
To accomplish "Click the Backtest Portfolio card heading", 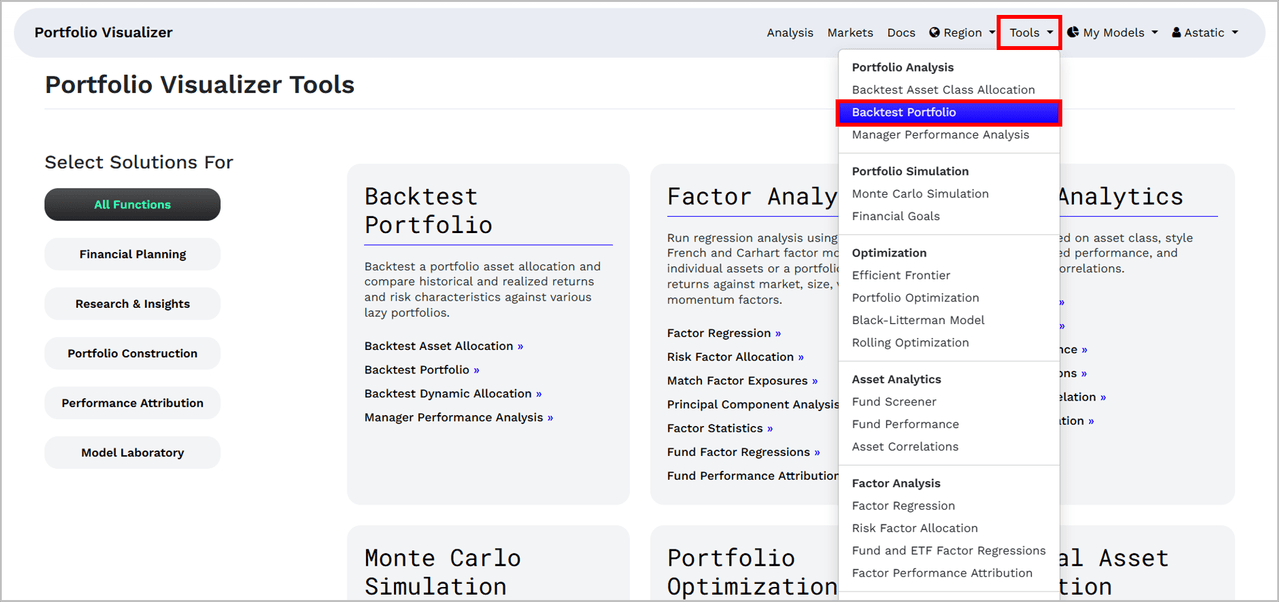I will (428, 210).
